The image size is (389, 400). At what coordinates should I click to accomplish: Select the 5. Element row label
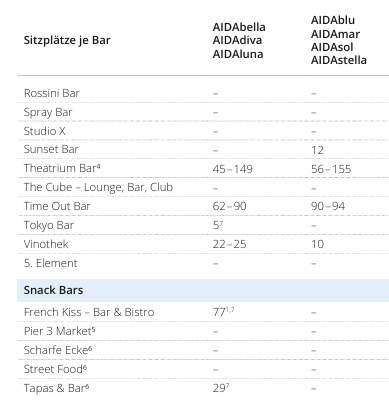50,263
